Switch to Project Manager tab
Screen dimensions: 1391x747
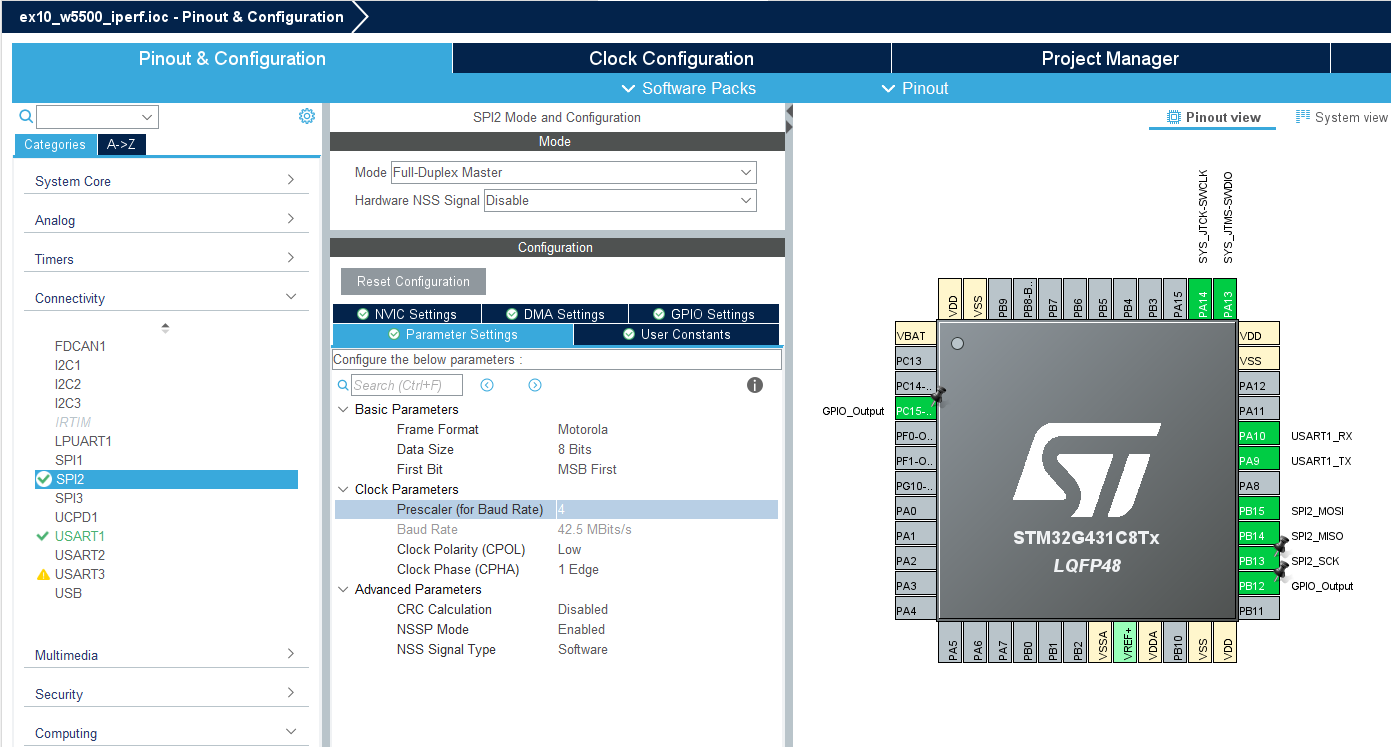click(1110, 58)
